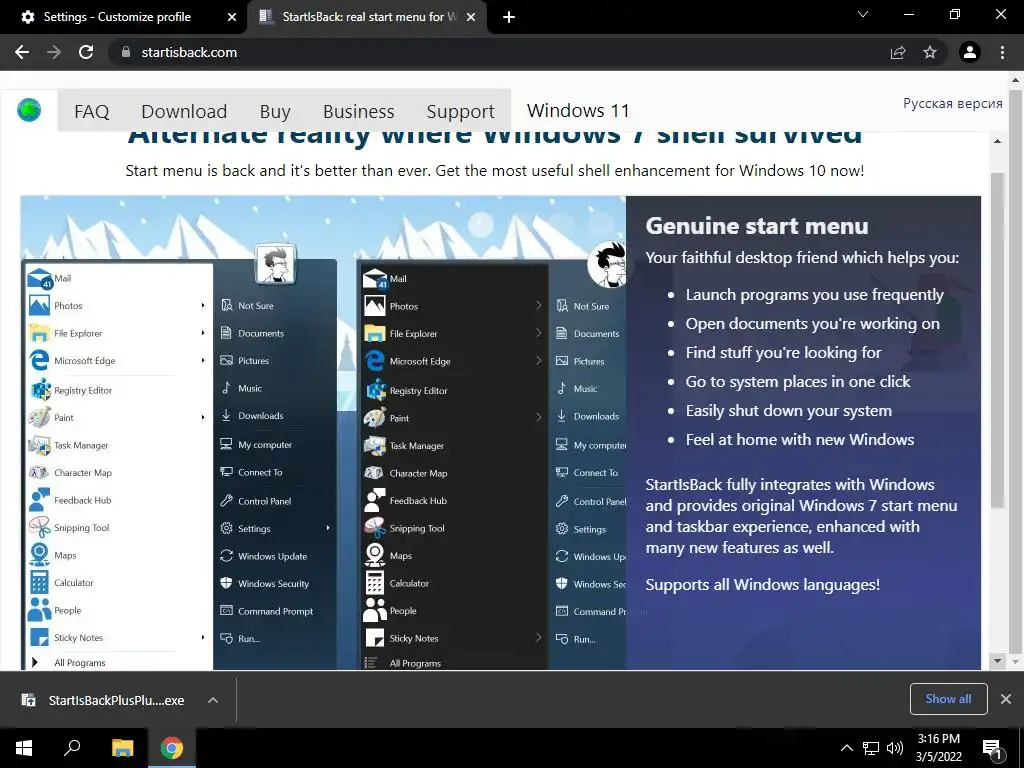Open the volume tray icon
The image size is (1024, 768).
pos(895,748)
